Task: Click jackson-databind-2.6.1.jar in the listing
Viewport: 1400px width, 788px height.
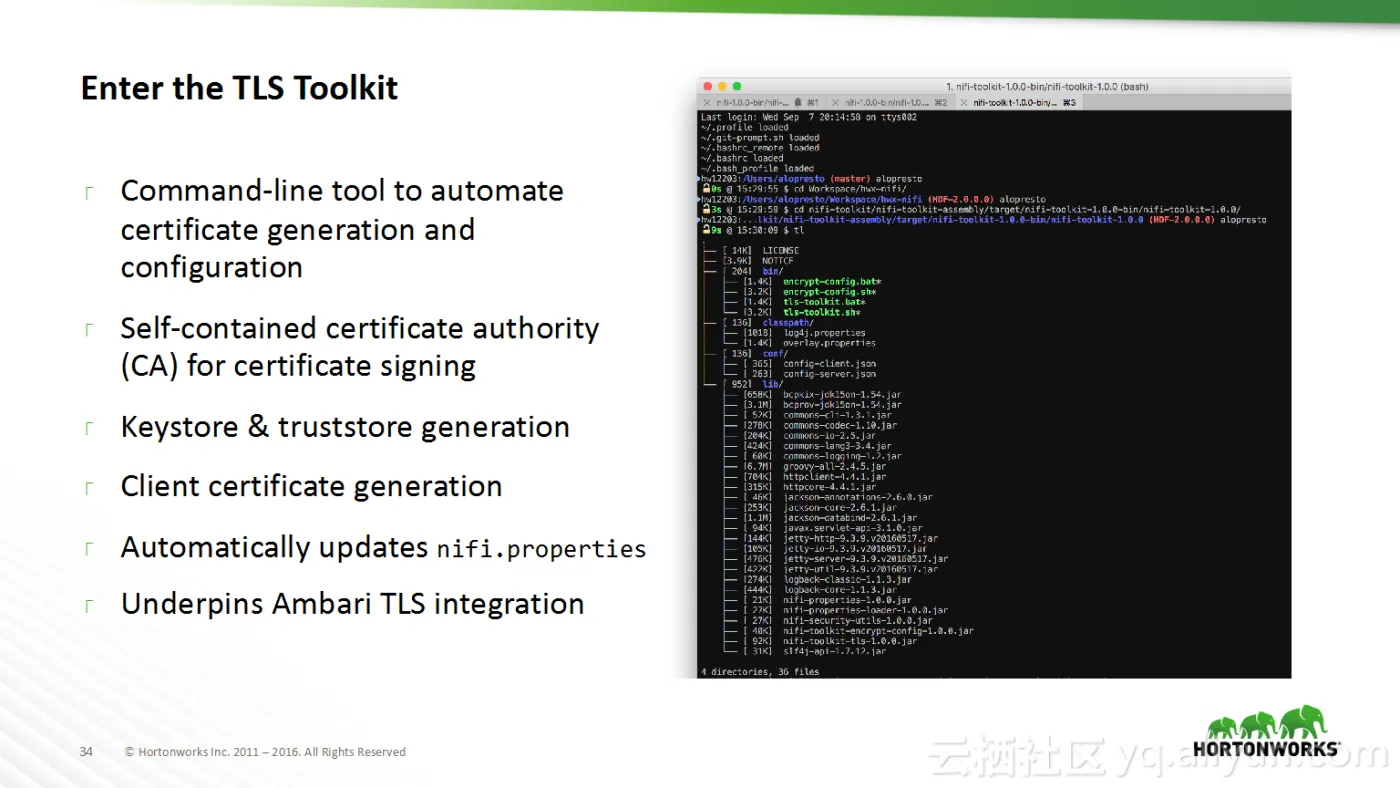Action: [x=850, y=518]
